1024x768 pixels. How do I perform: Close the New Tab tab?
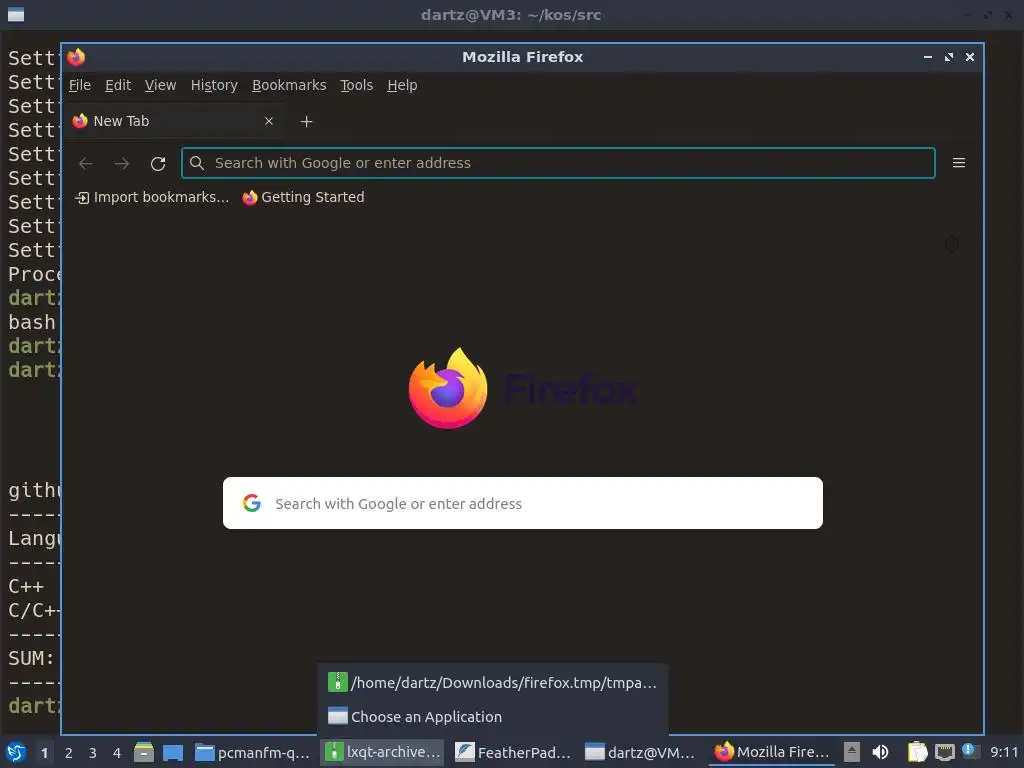click(x=268, y=121)
